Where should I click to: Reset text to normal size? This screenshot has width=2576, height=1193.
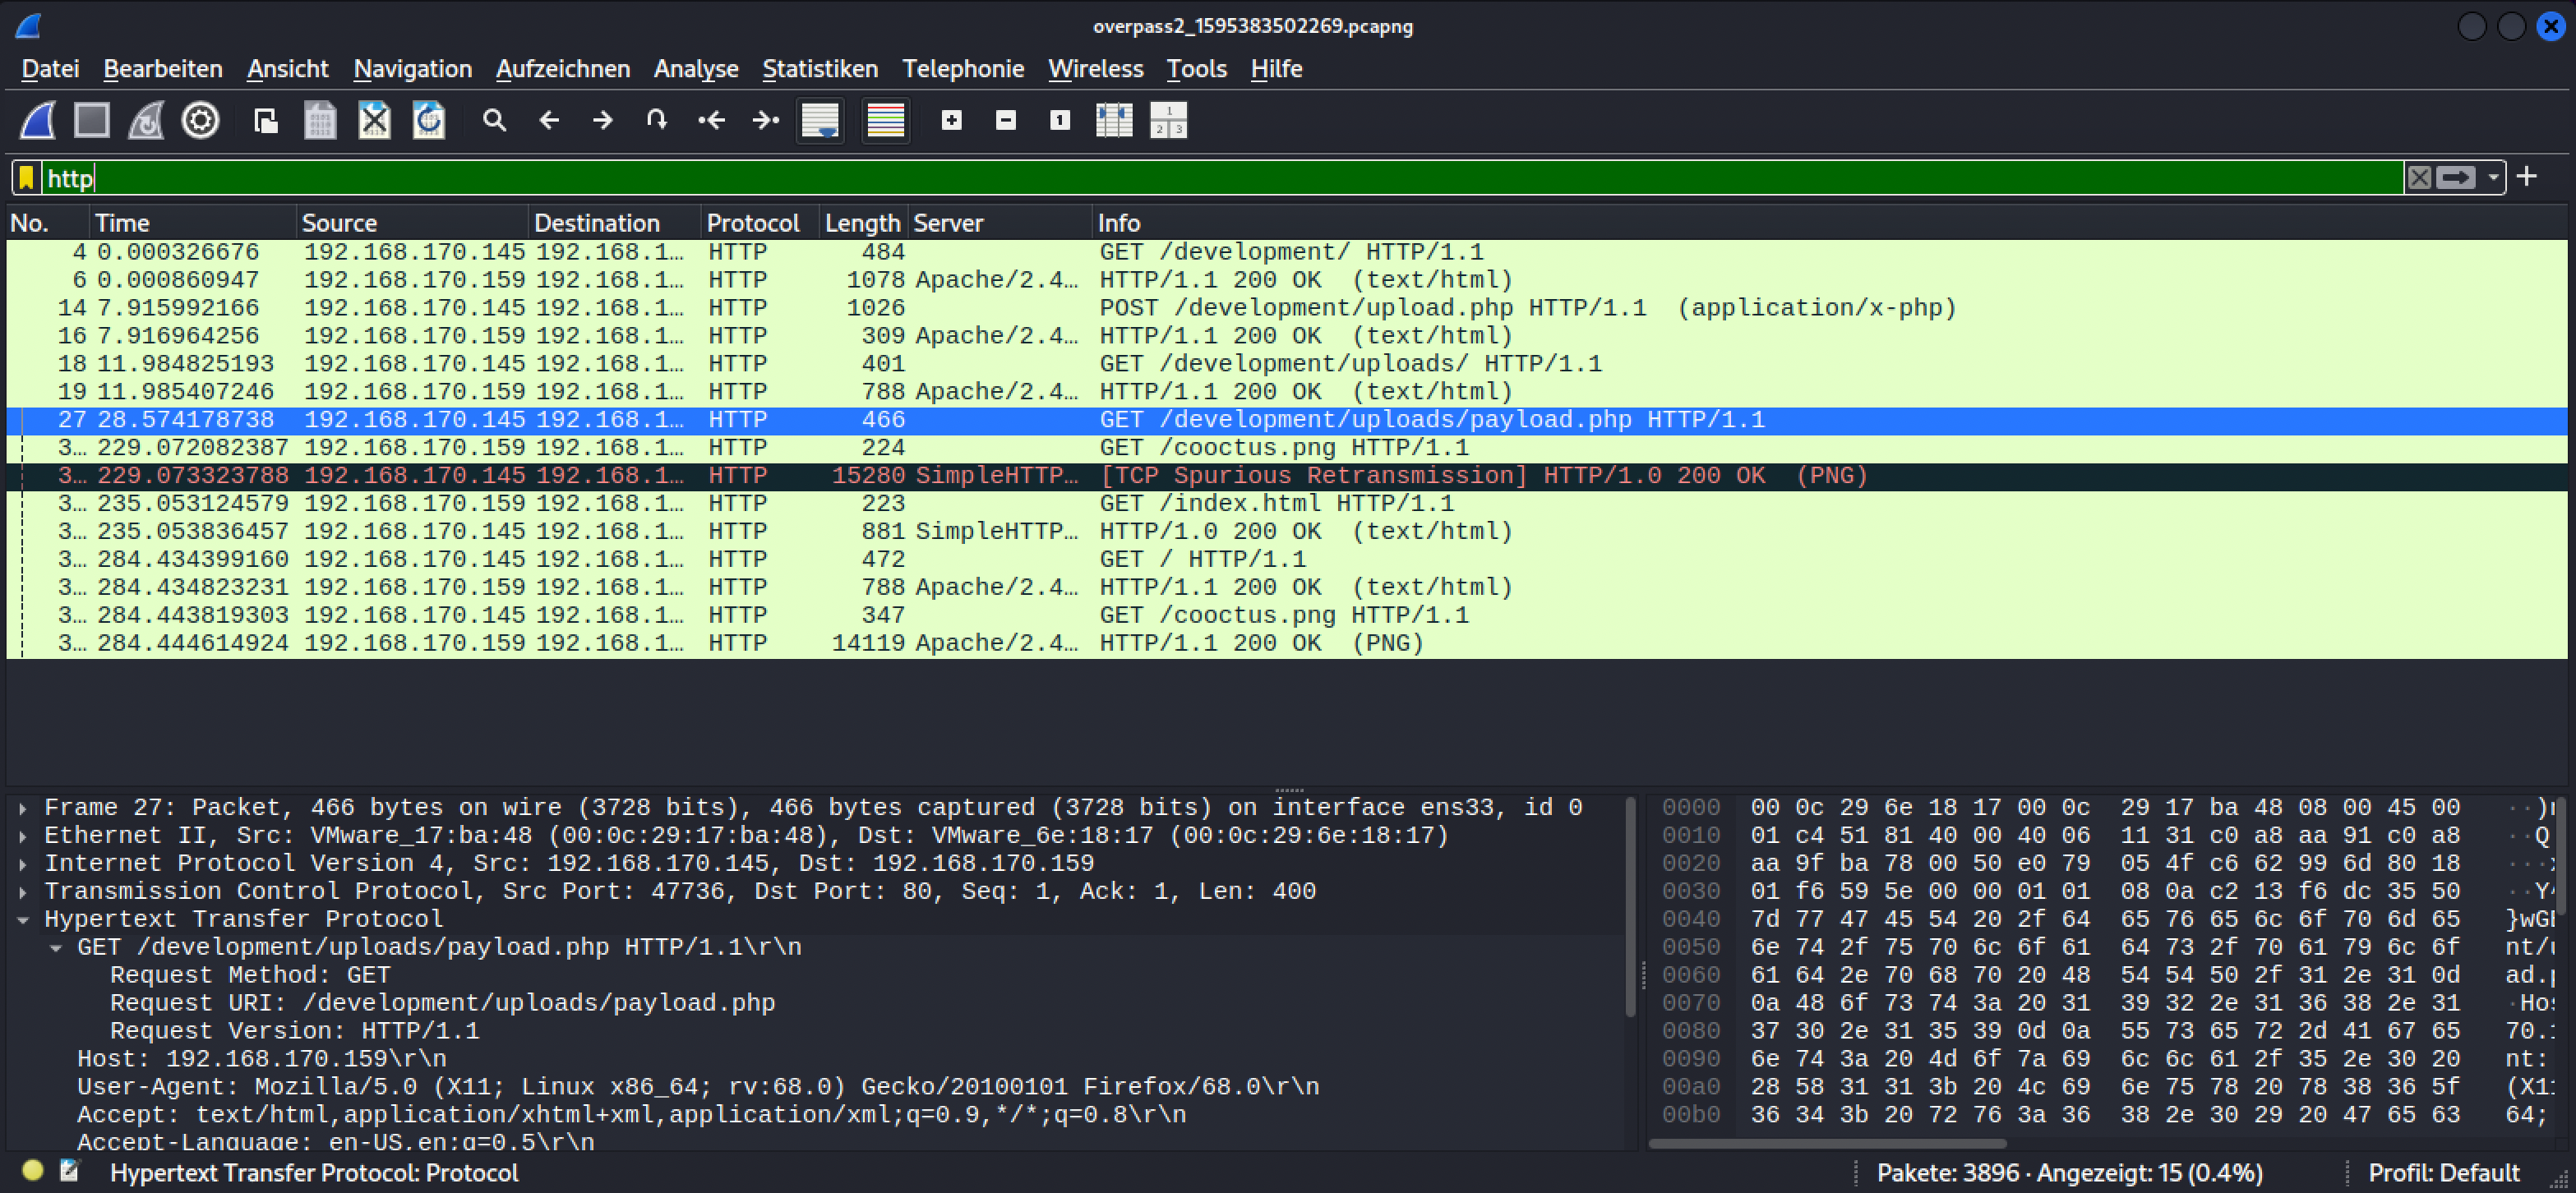click(x=1060, y=121)
